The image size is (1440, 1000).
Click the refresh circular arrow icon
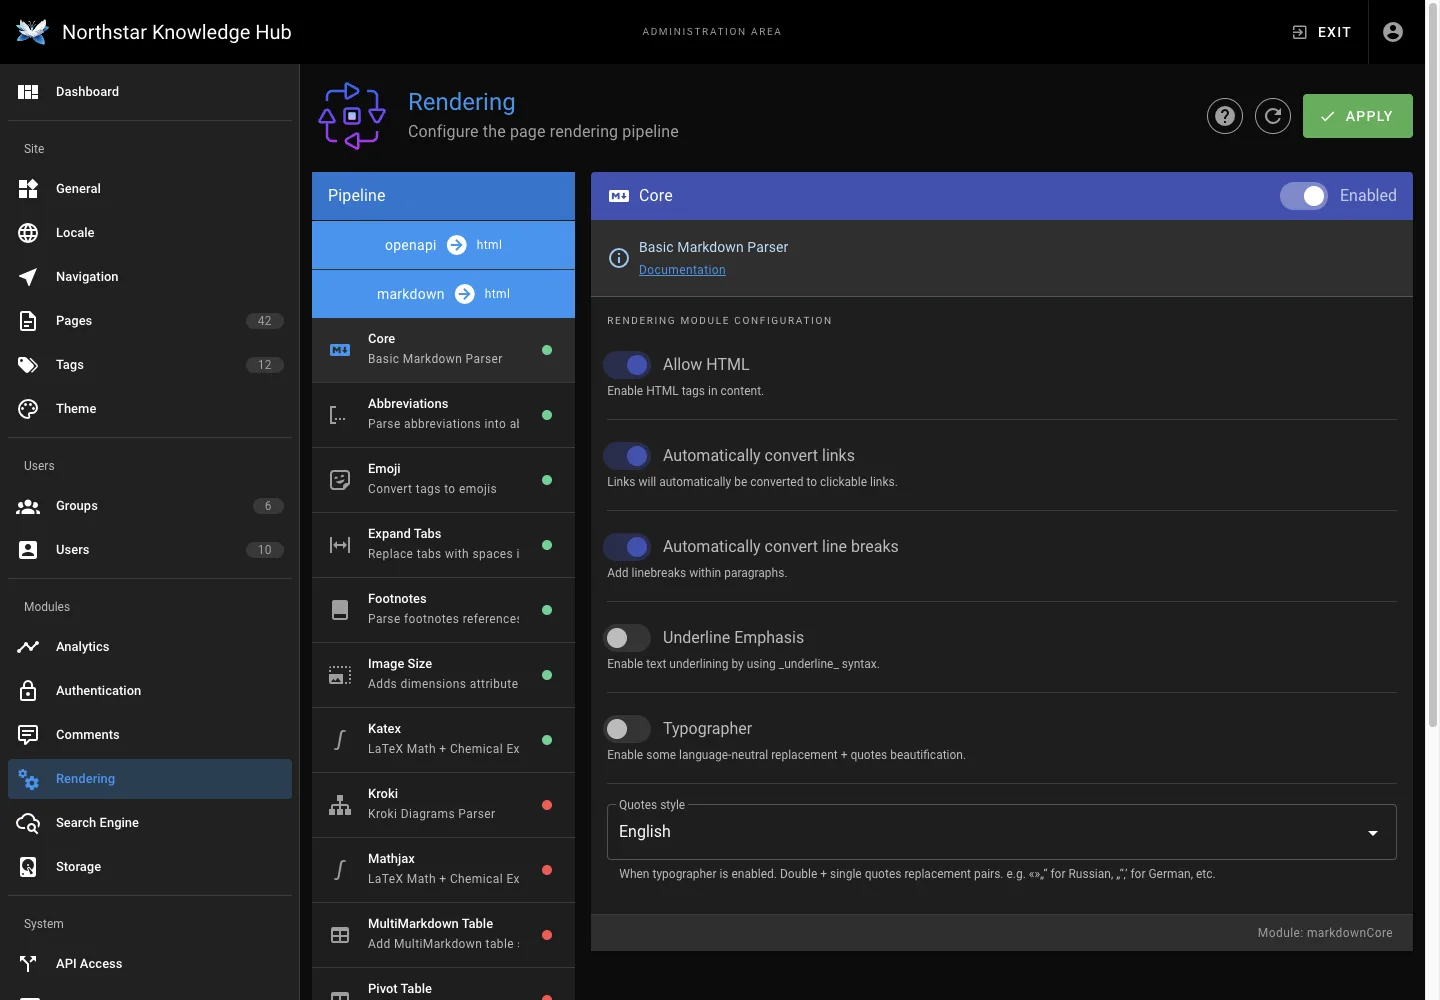click(1273, 116)
